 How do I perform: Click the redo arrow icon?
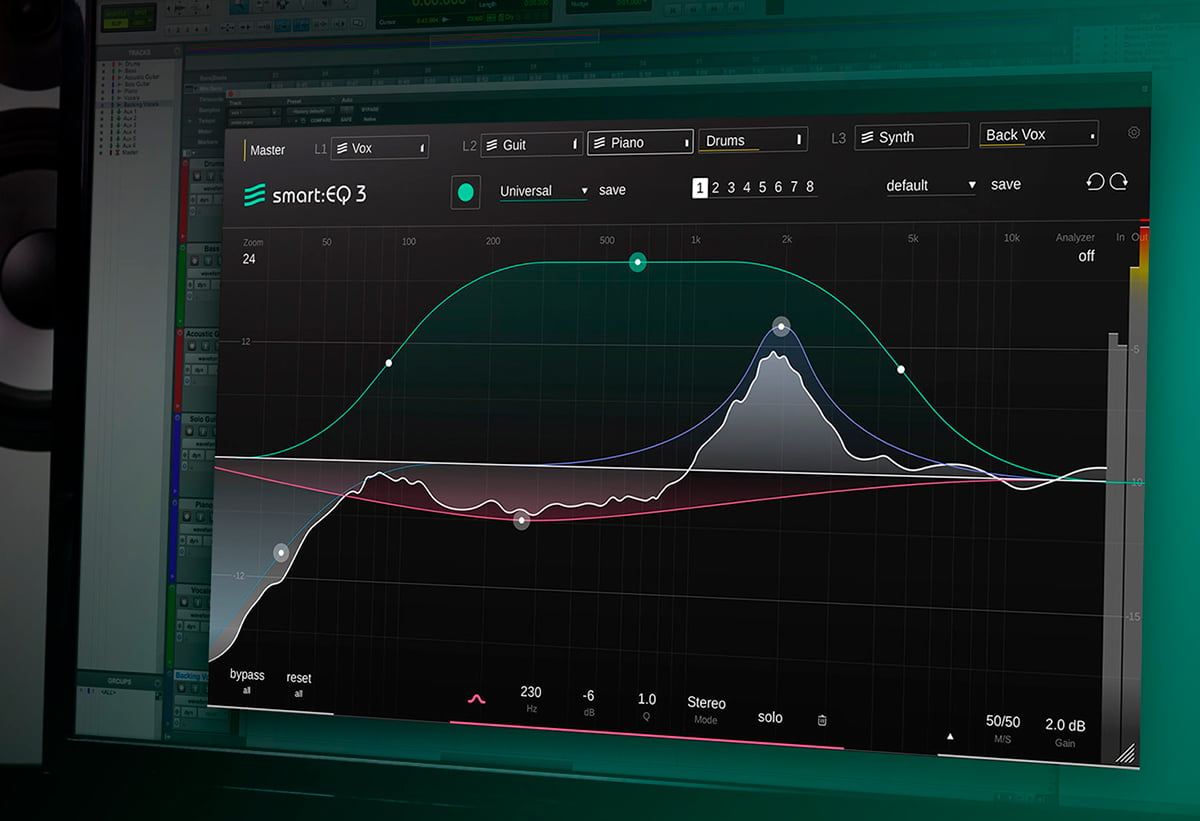(x=1119, y=182)
